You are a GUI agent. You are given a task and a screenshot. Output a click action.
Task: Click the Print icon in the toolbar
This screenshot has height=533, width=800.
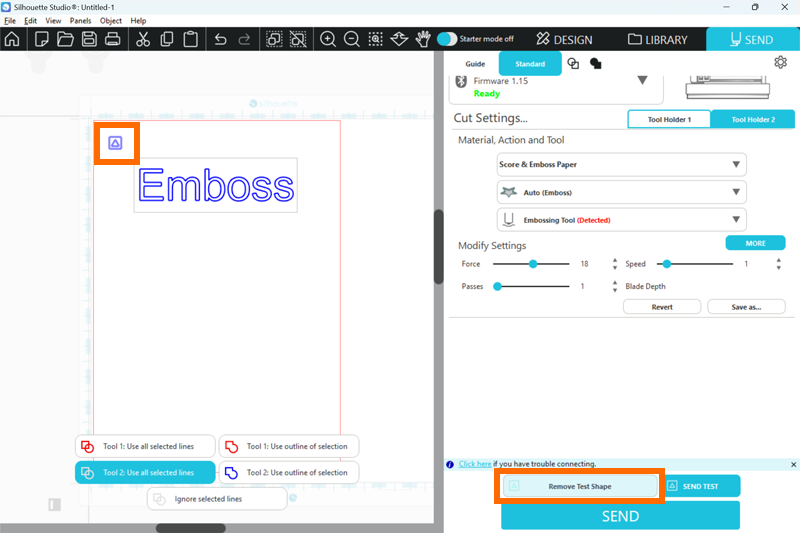pyautogui.click(x=113, y=40)
